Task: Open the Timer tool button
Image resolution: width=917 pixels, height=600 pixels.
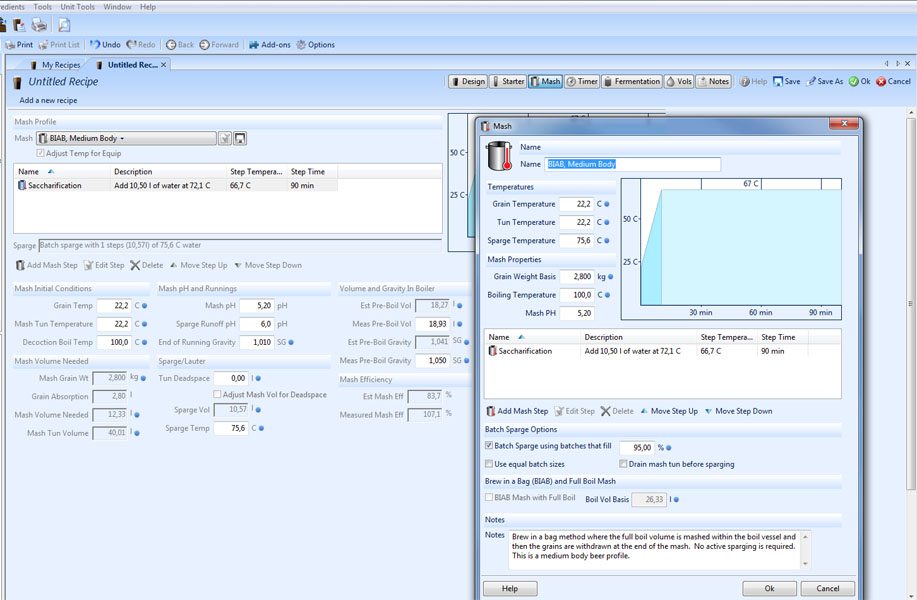Action: [582, 82]
